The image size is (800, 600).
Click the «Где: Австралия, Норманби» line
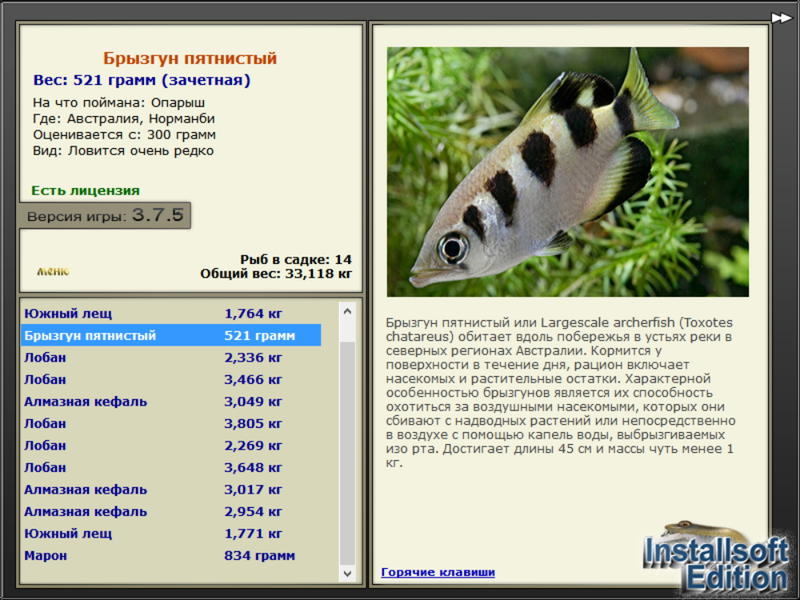coord(124,119)
